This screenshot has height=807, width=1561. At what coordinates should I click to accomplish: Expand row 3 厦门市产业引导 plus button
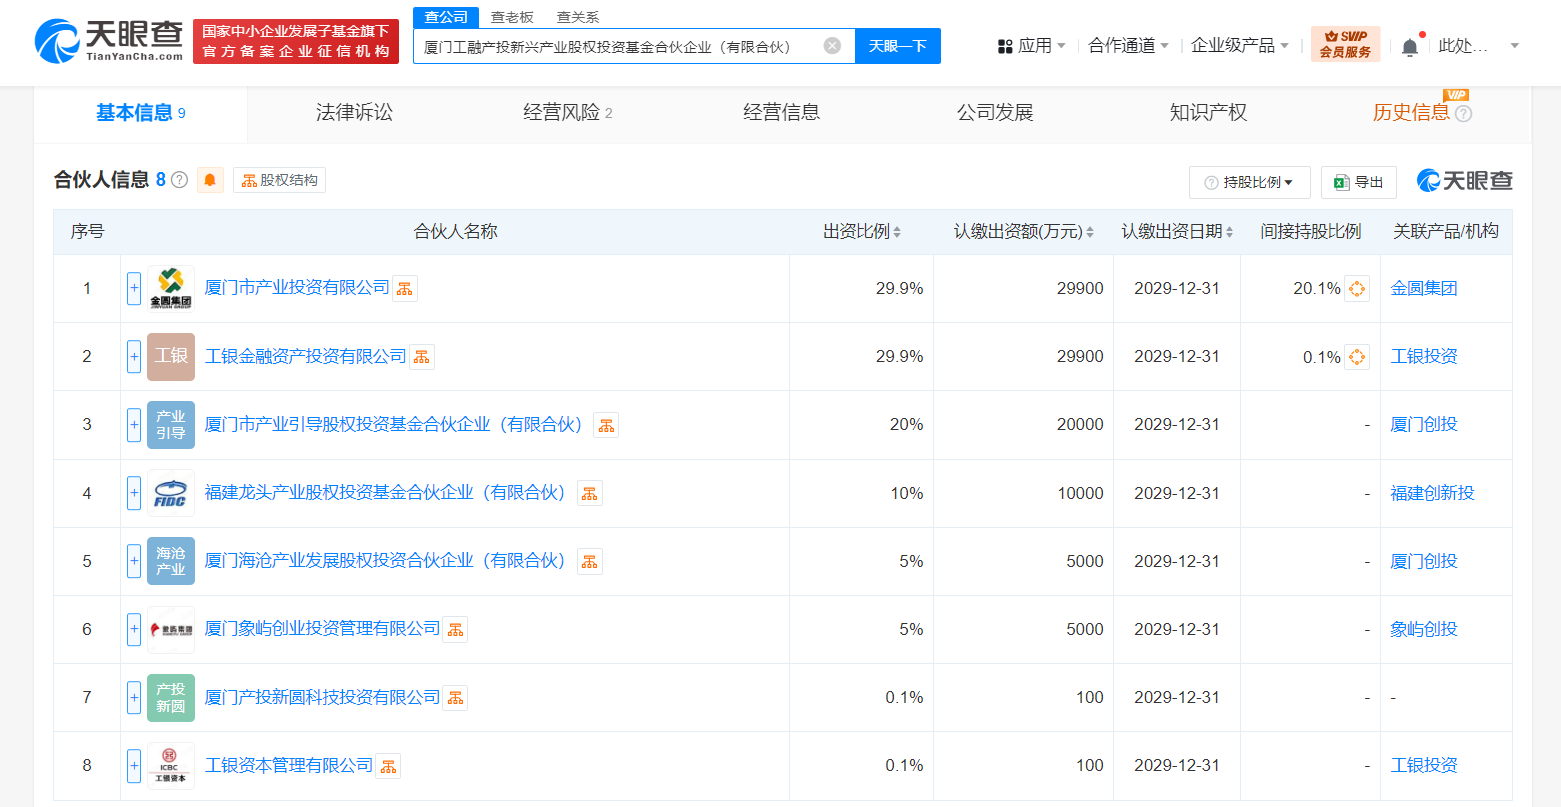[134, 425]
